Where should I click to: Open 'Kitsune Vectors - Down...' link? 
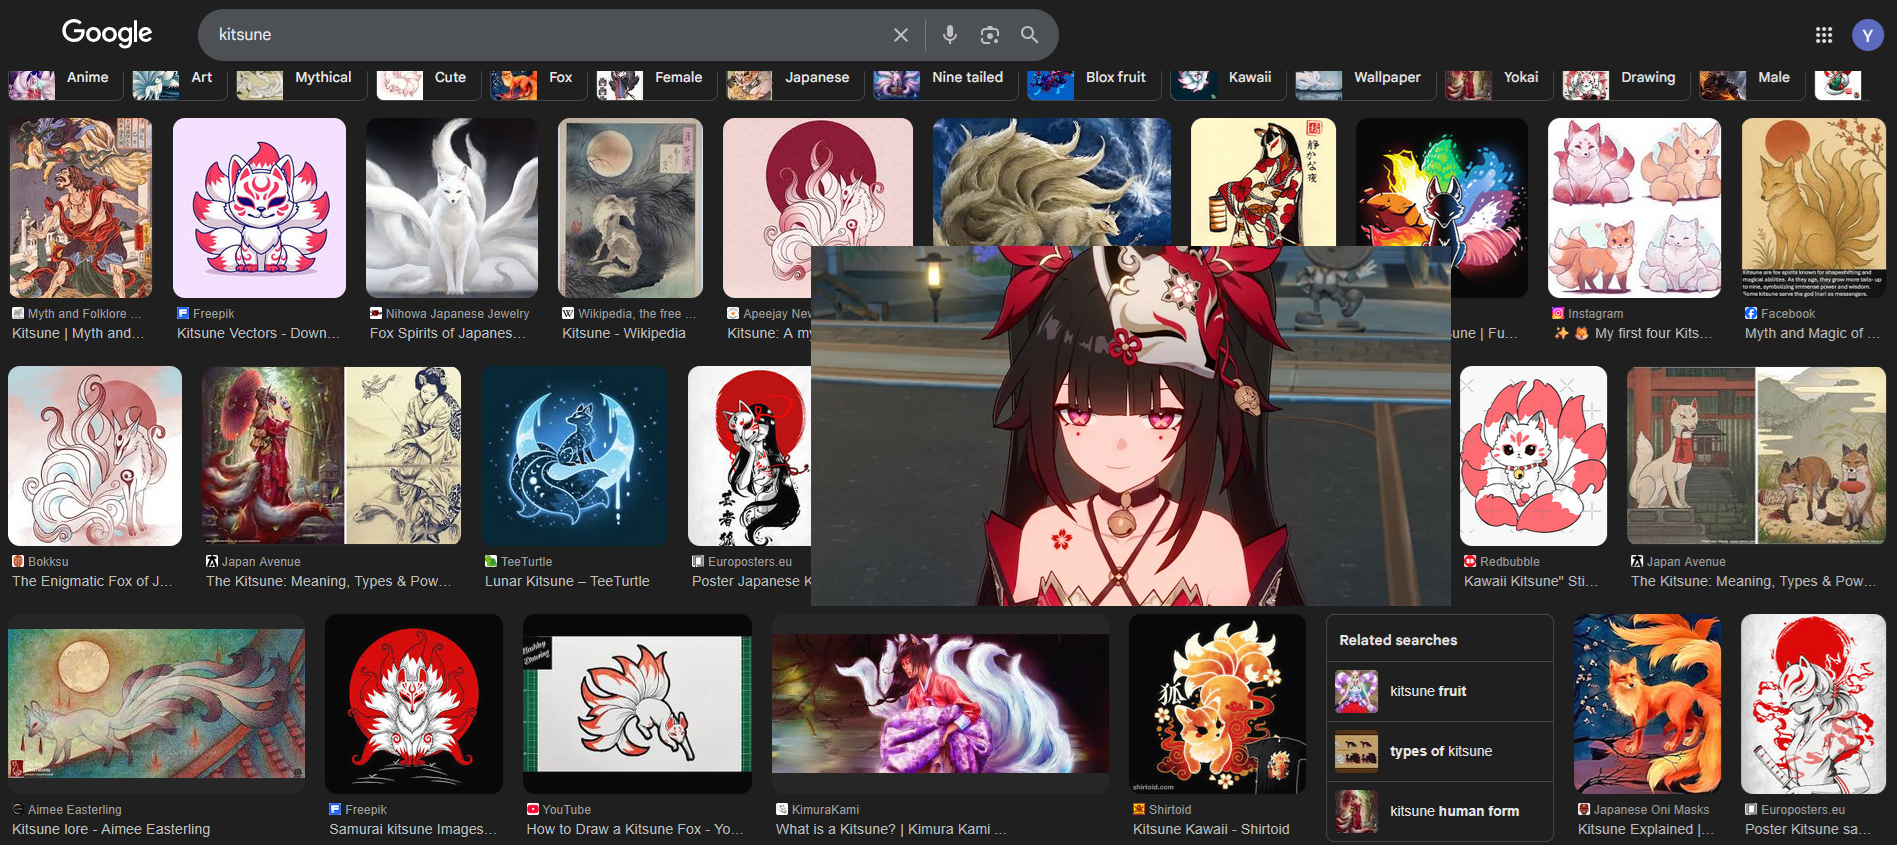pos(258,333)
